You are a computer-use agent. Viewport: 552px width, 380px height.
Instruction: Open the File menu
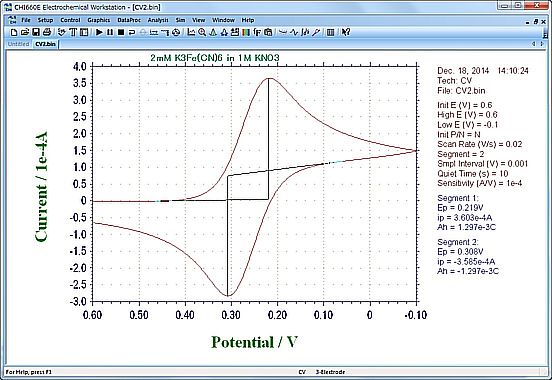(26, 20)
